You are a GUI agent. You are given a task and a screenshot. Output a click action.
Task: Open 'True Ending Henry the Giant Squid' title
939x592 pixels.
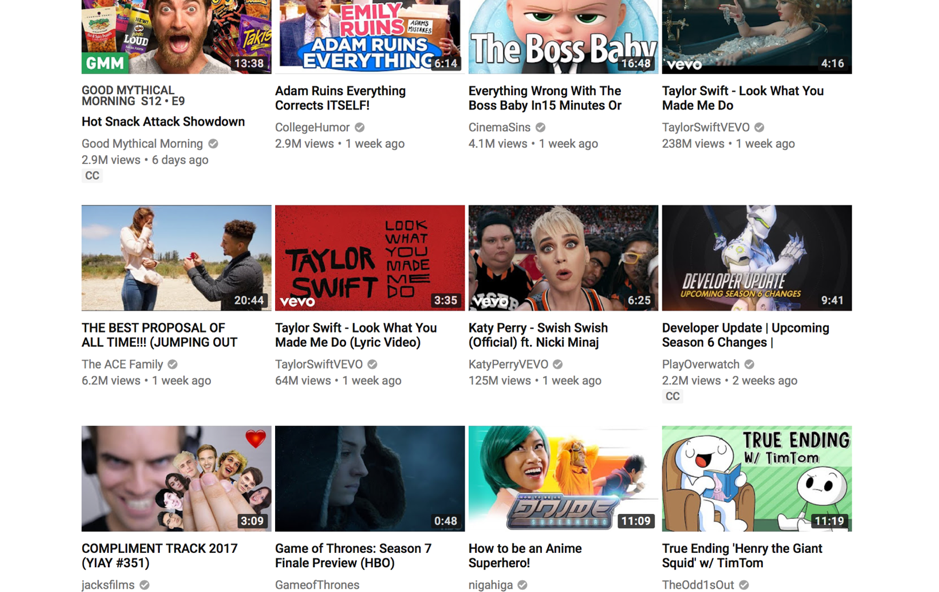(742, 555)
